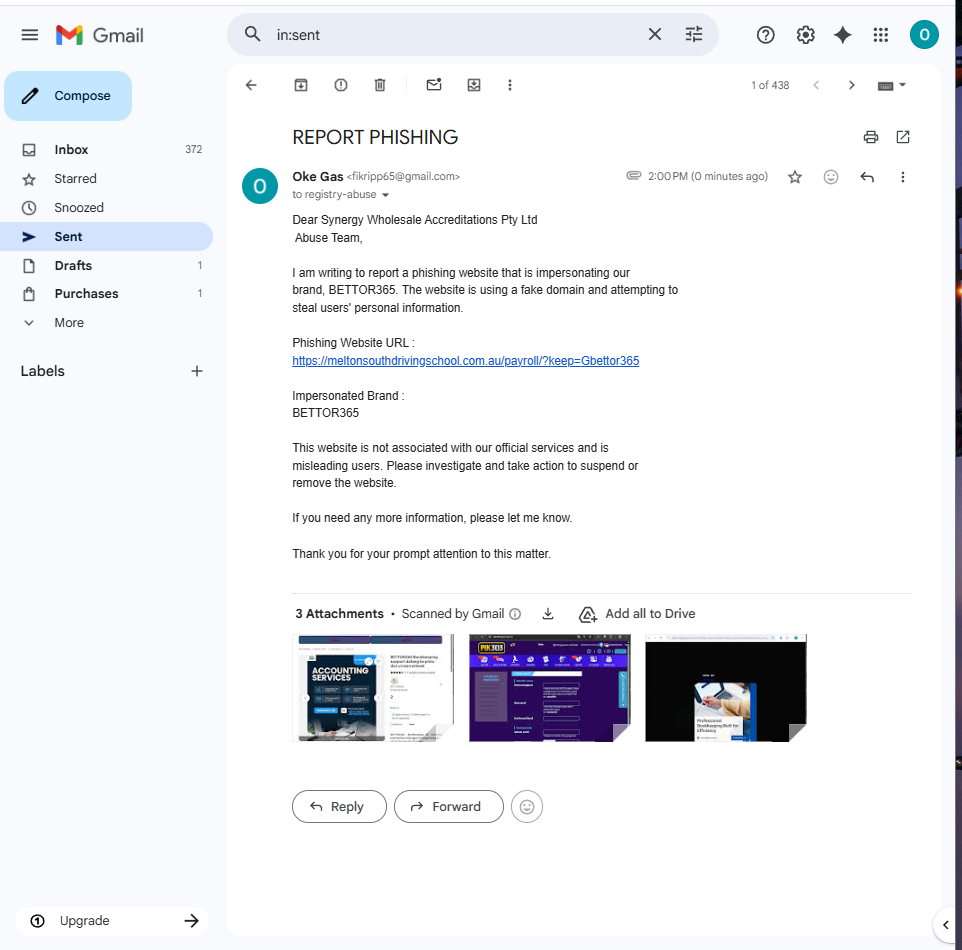Open the message's More options menu
Screen dimensions: 962x950
(x=902, y=177)
